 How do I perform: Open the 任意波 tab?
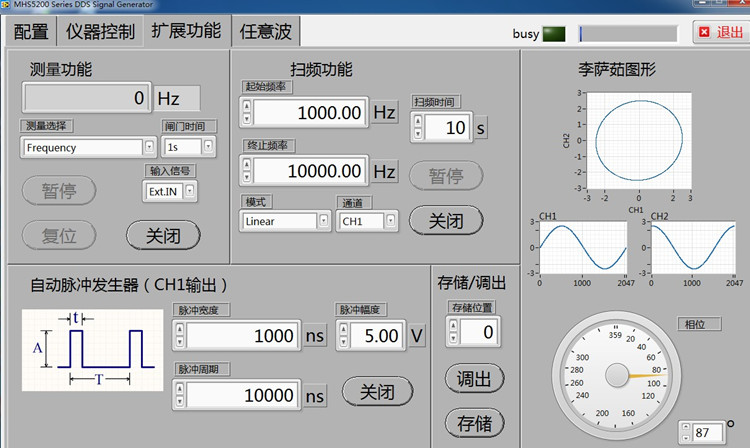coord(268,31)
